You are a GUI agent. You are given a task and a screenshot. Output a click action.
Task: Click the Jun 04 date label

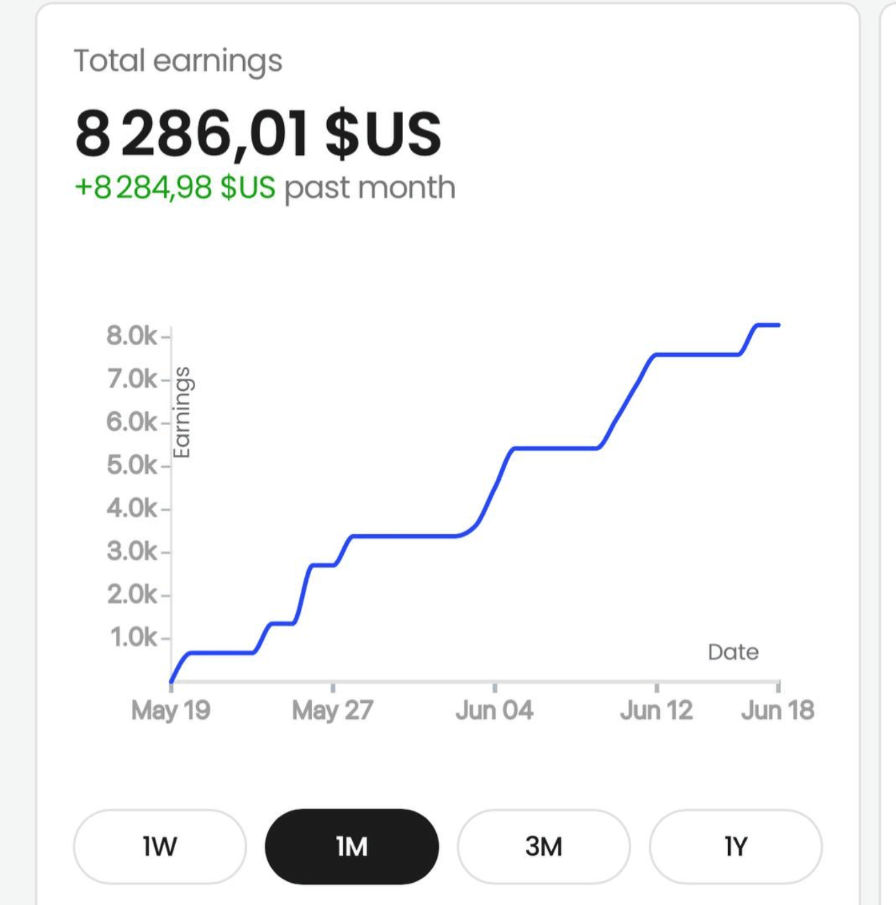(494, 711)
